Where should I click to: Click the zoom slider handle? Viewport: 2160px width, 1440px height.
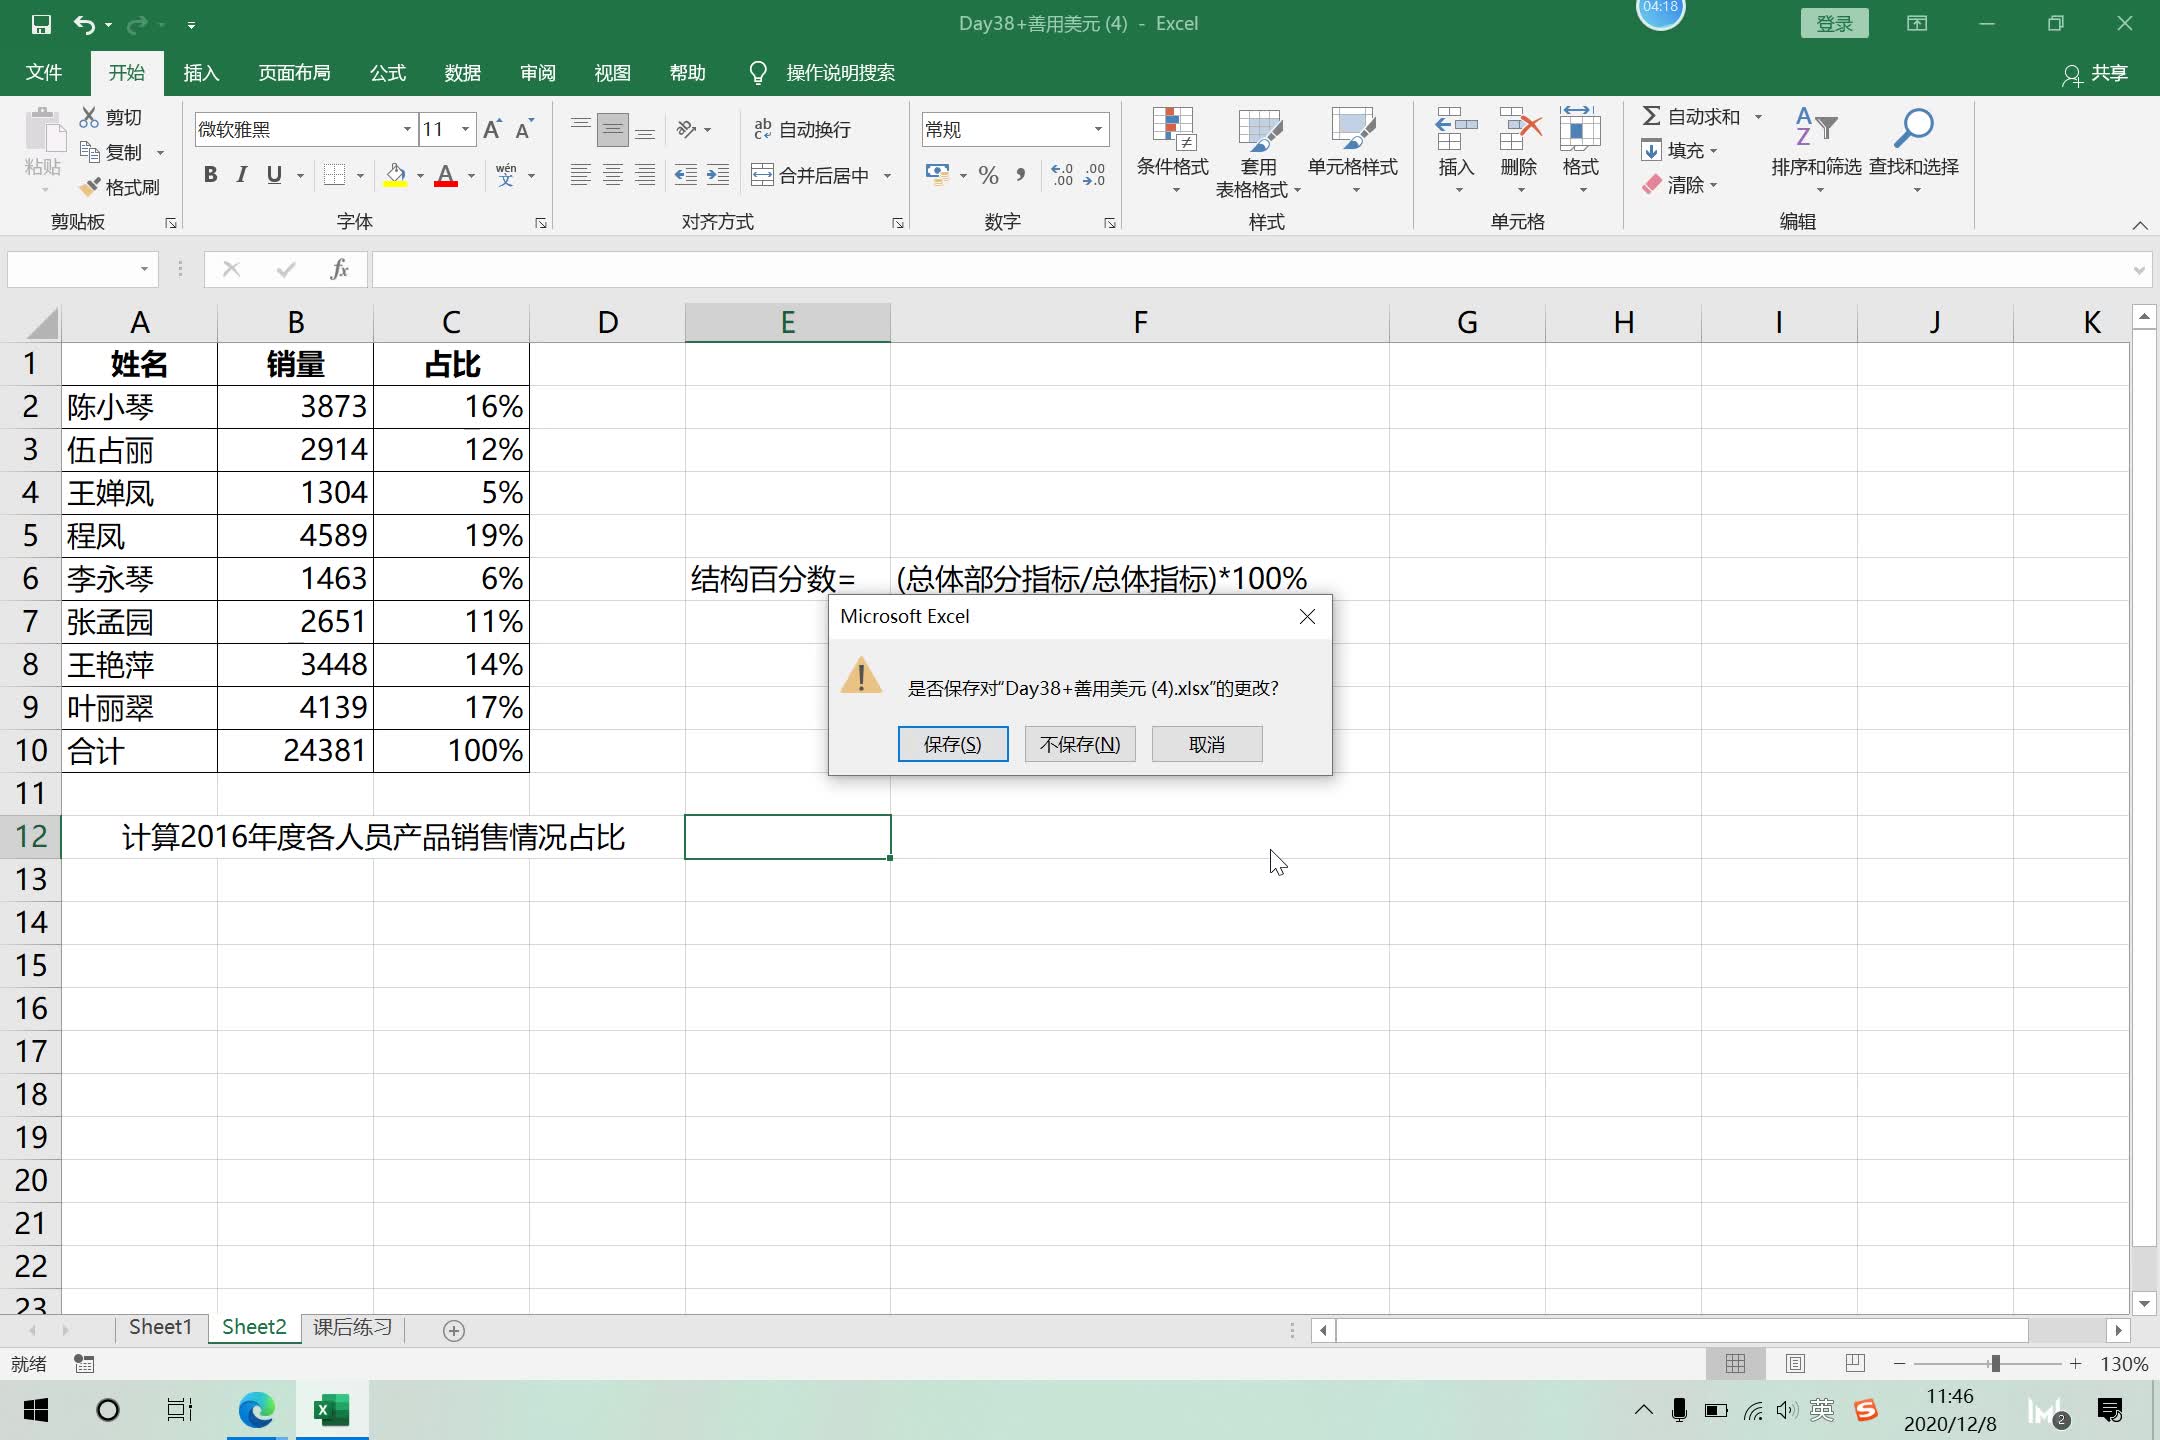click(1995, 1364)
